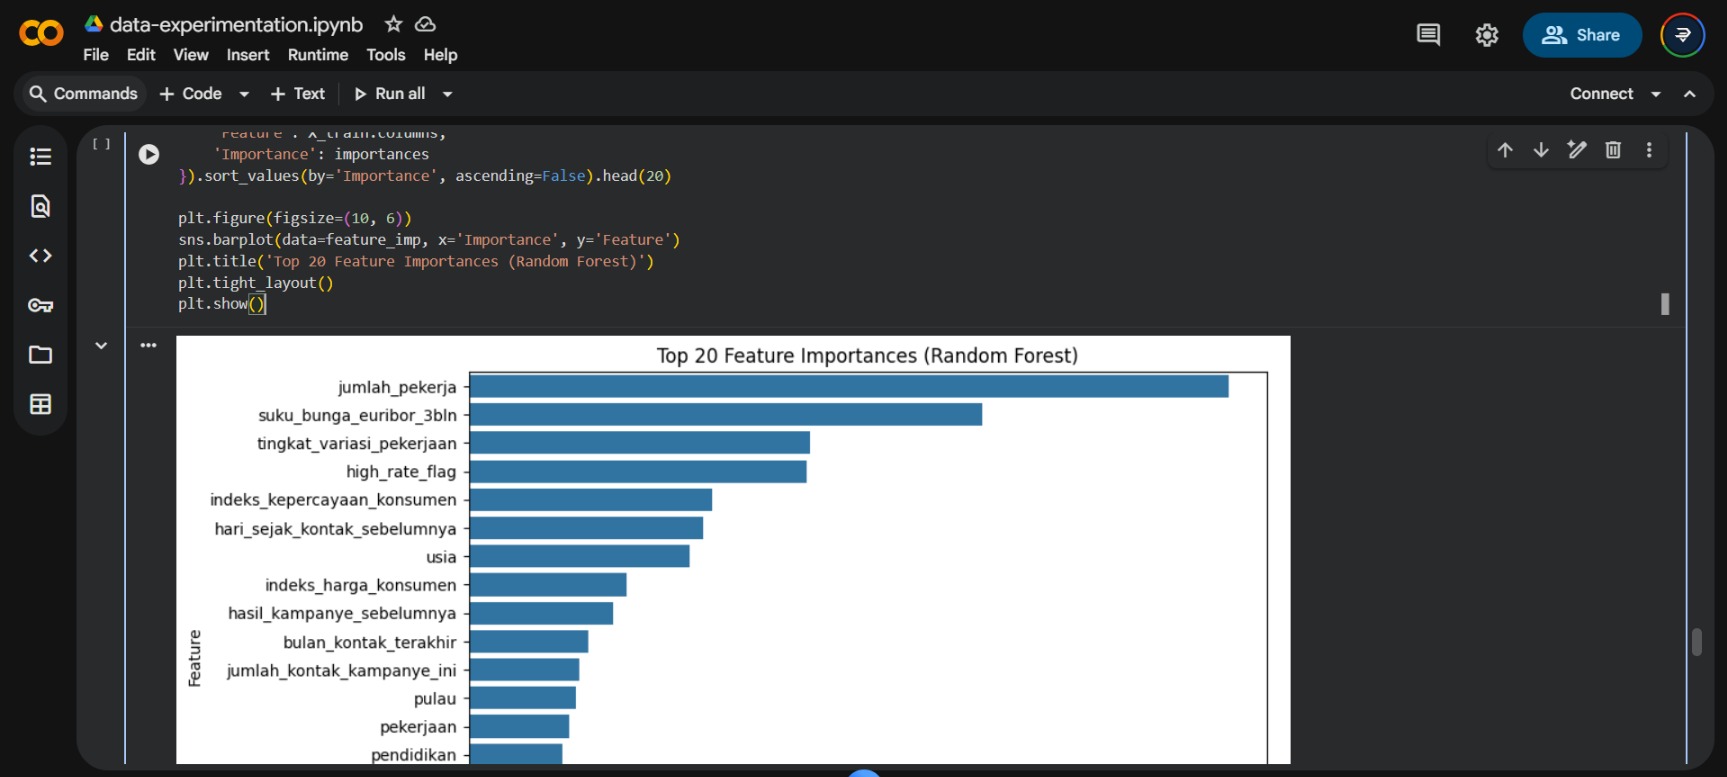Screen dimensions: 1727x777
Task: Click the notebook title data-experimentation.ipynb
Action: click(236, 24)
